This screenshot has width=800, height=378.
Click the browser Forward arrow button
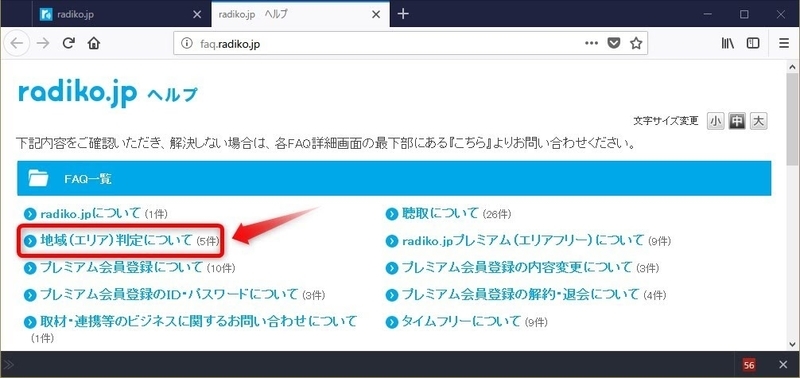coord(43,43)
